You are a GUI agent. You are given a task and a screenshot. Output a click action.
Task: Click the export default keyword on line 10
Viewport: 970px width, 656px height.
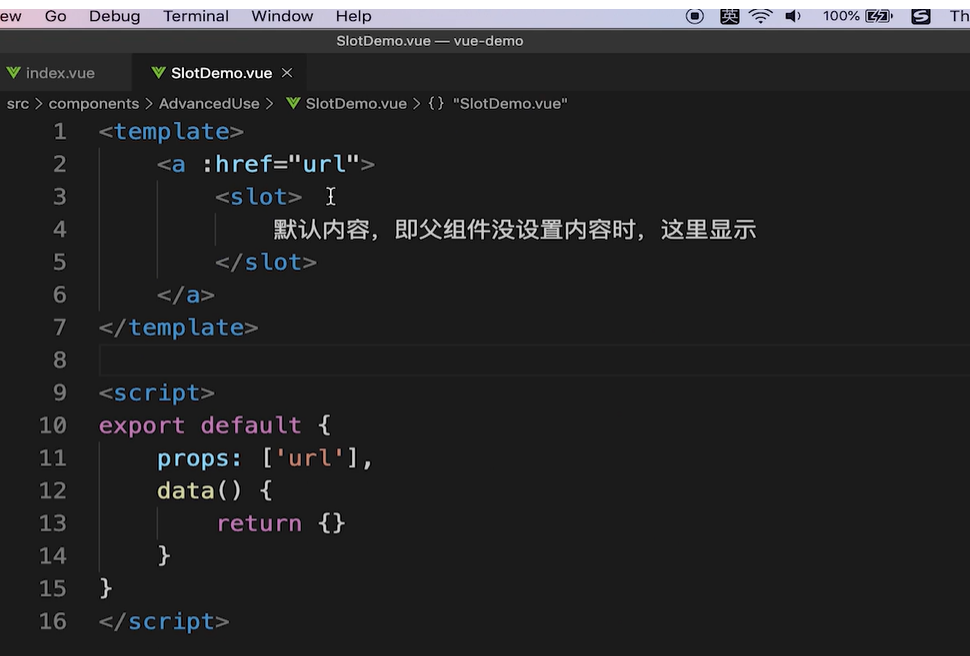pos(200,425)
